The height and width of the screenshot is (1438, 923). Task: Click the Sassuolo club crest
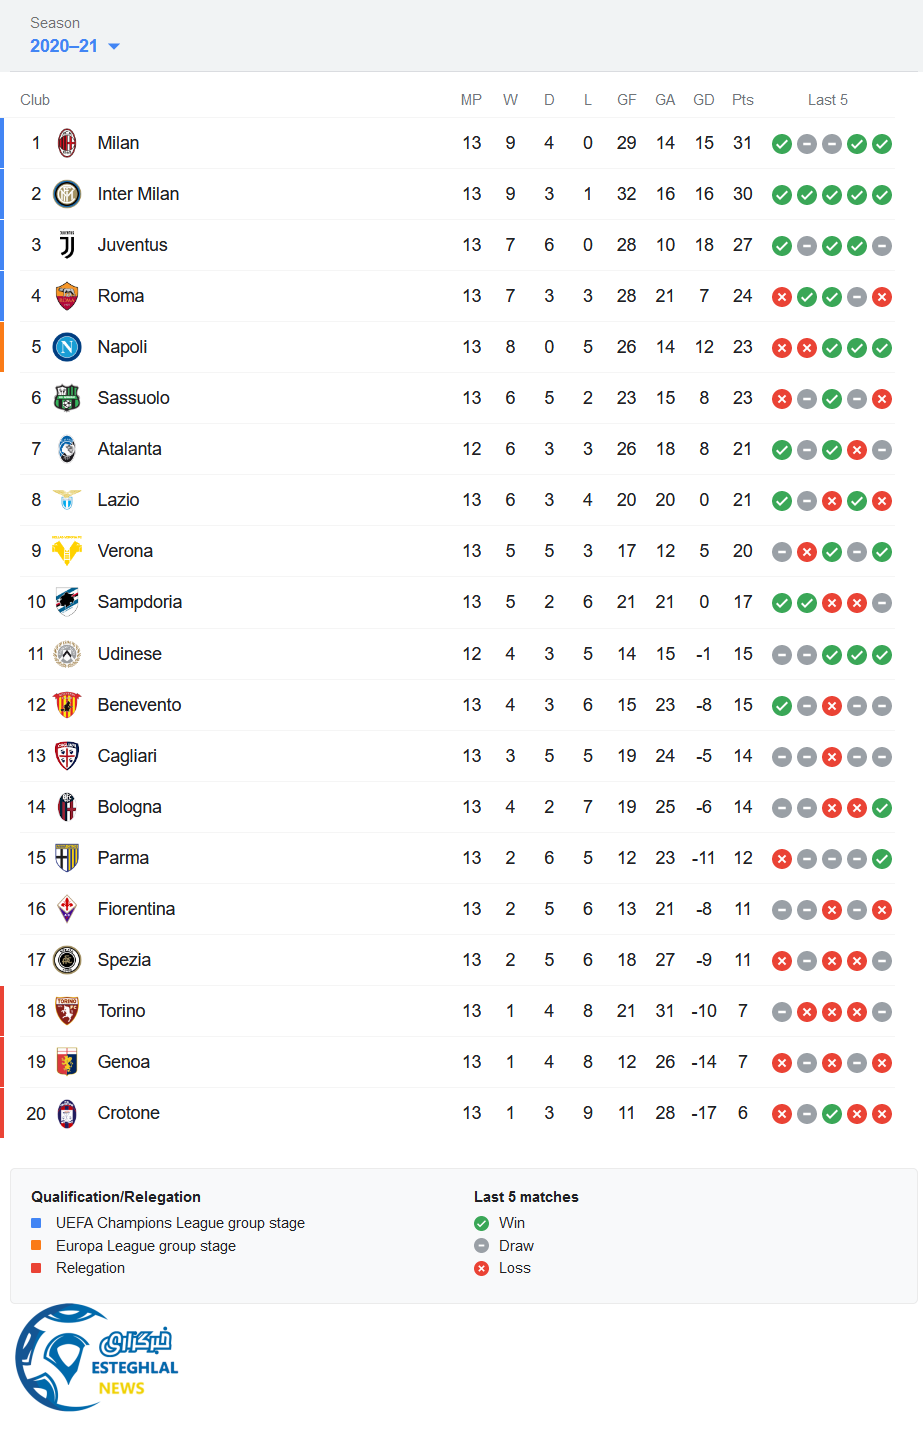(x=67, y=398)
